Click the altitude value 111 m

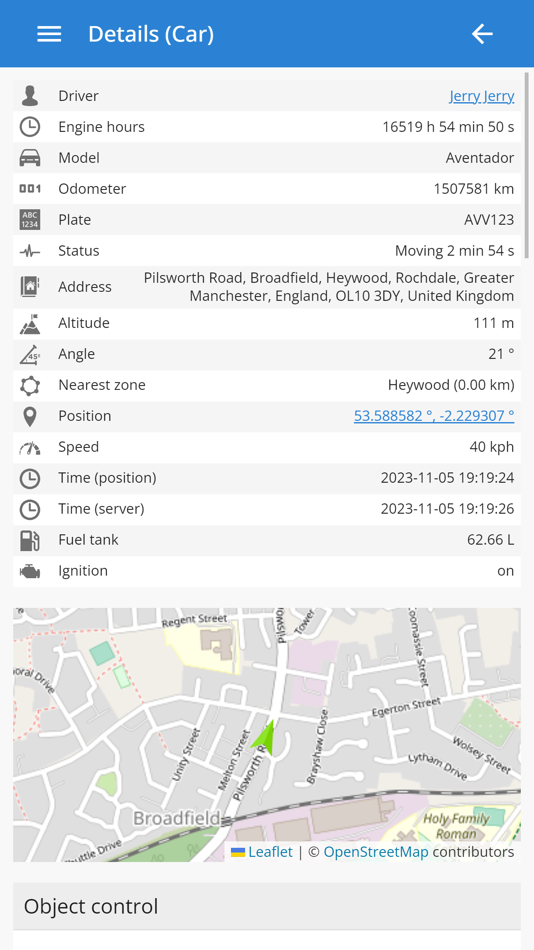(x=494, y=323)
